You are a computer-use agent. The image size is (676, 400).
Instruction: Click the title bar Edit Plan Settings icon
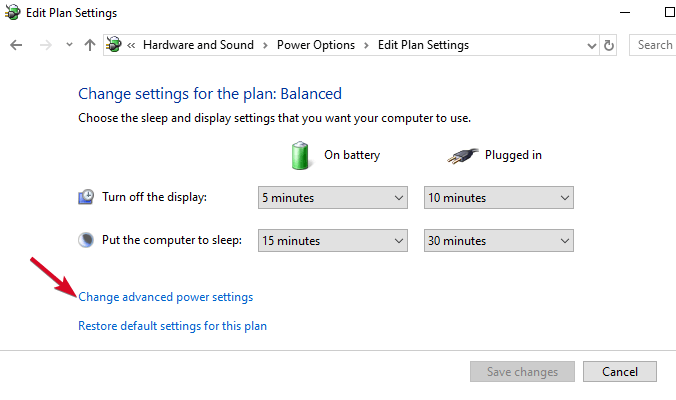point(12,13)
